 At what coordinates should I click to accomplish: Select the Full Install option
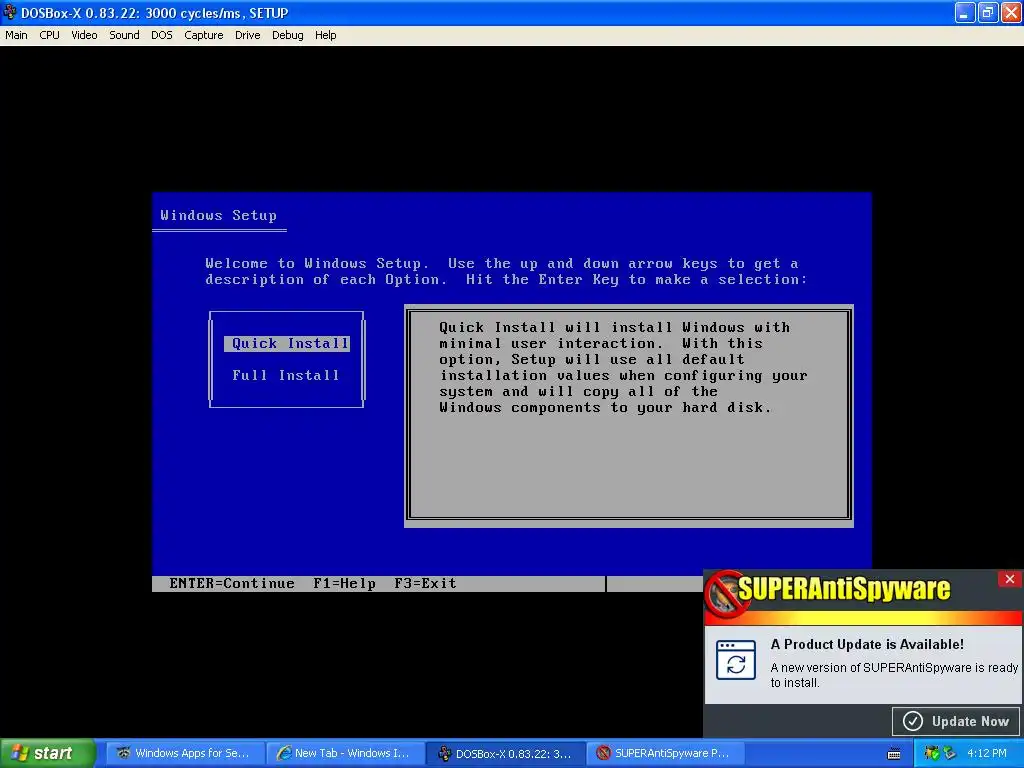click(286, 376)
